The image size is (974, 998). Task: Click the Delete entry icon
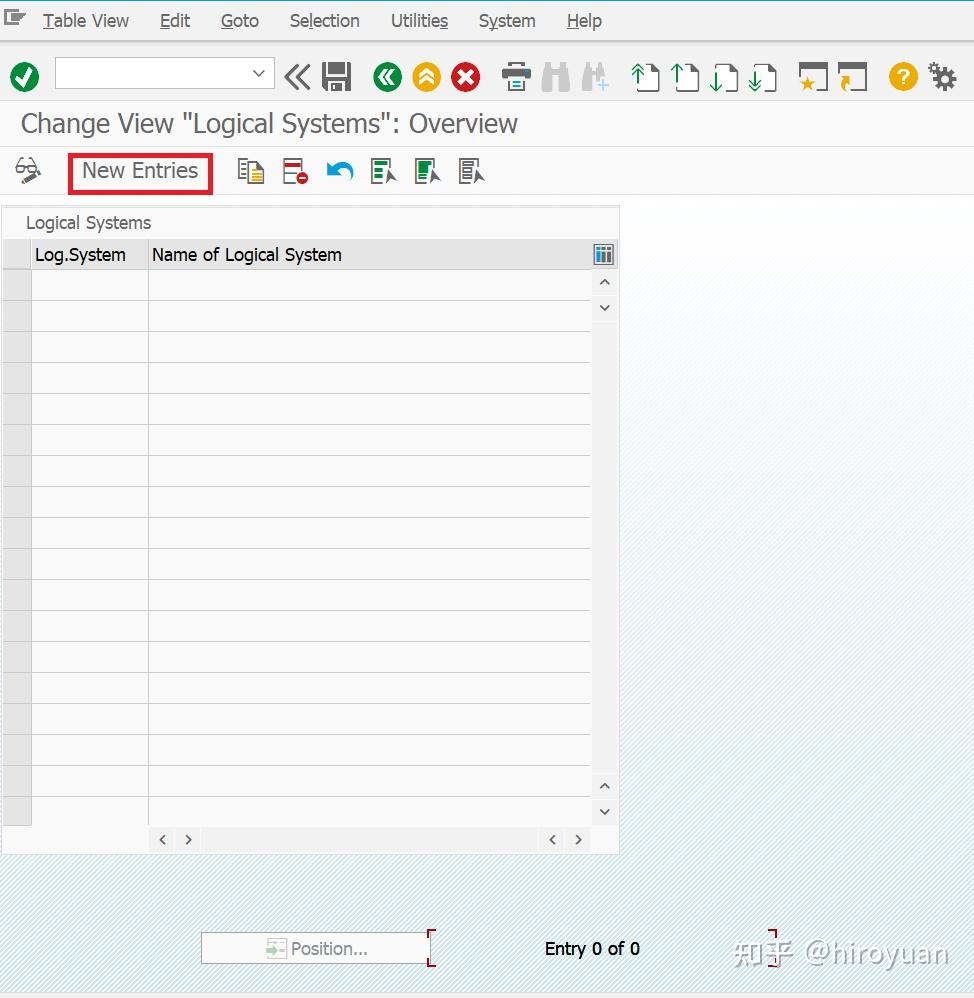pos(295,171)
